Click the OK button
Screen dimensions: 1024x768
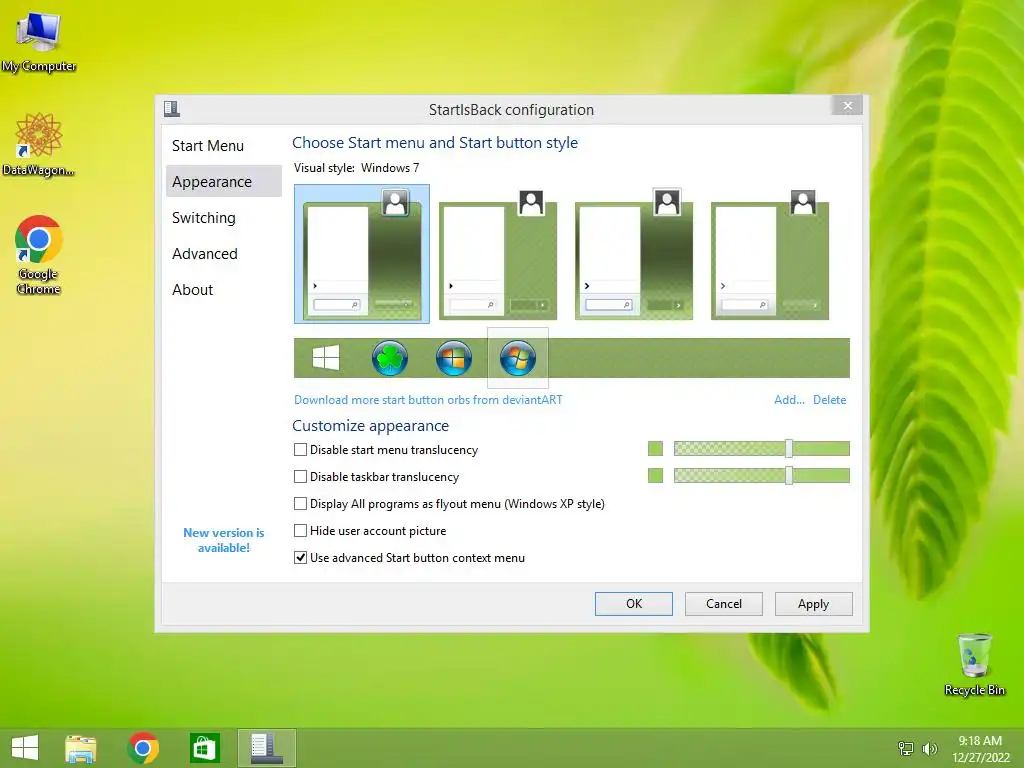tap(633, 604)
